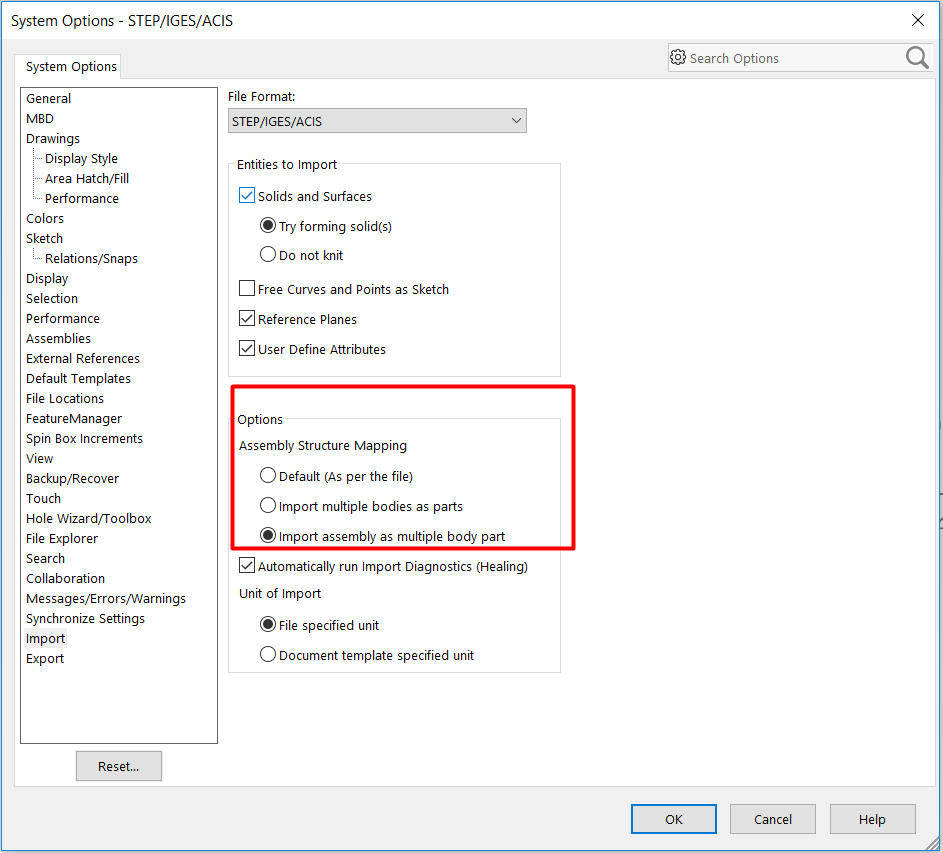
Task: Open the Selection category
Action: tap(52, 298)
